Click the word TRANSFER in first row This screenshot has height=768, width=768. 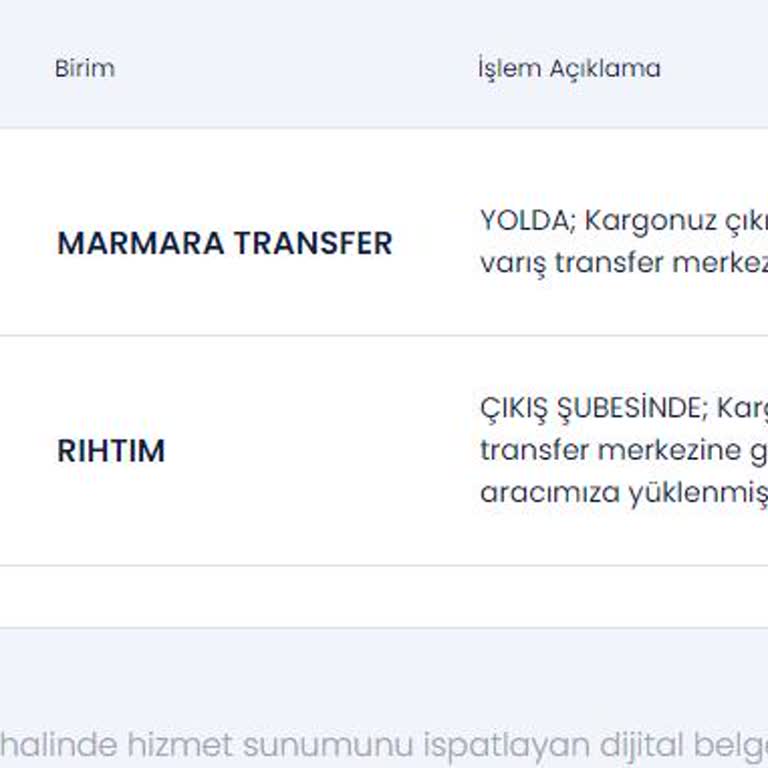313,243
